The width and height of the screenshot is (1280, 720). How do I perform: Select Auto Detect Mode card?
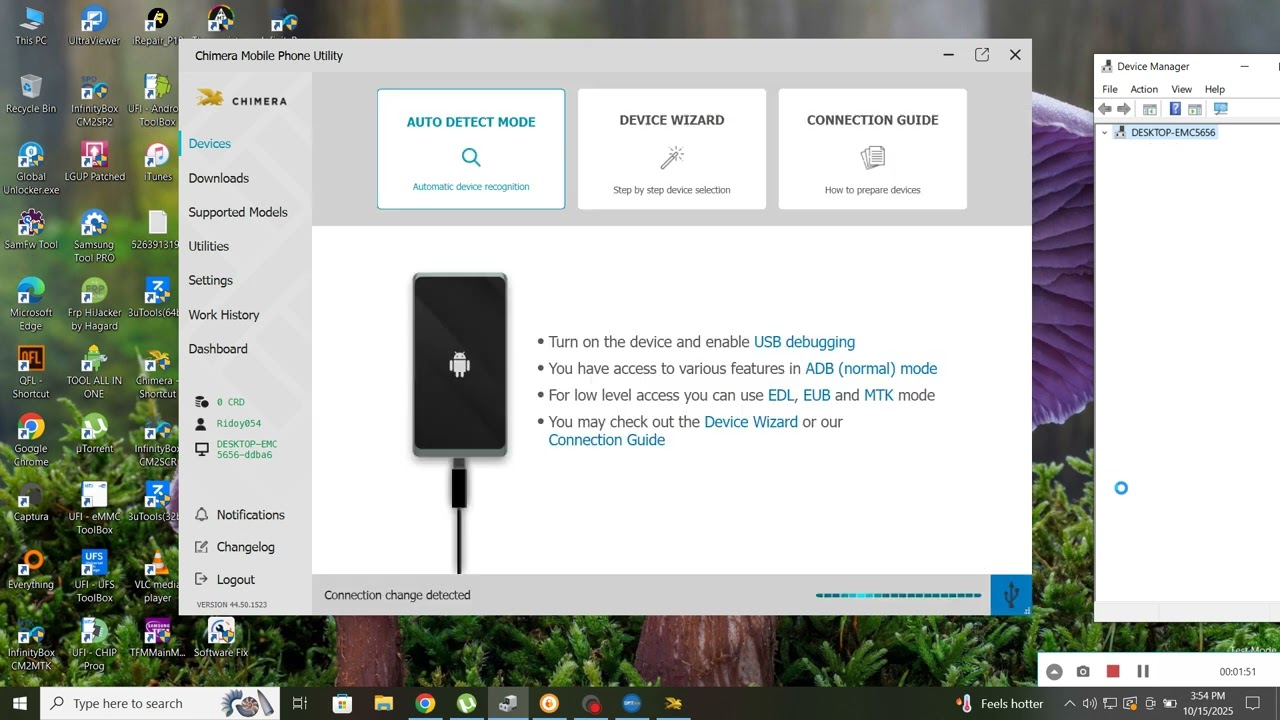point(471,149)
